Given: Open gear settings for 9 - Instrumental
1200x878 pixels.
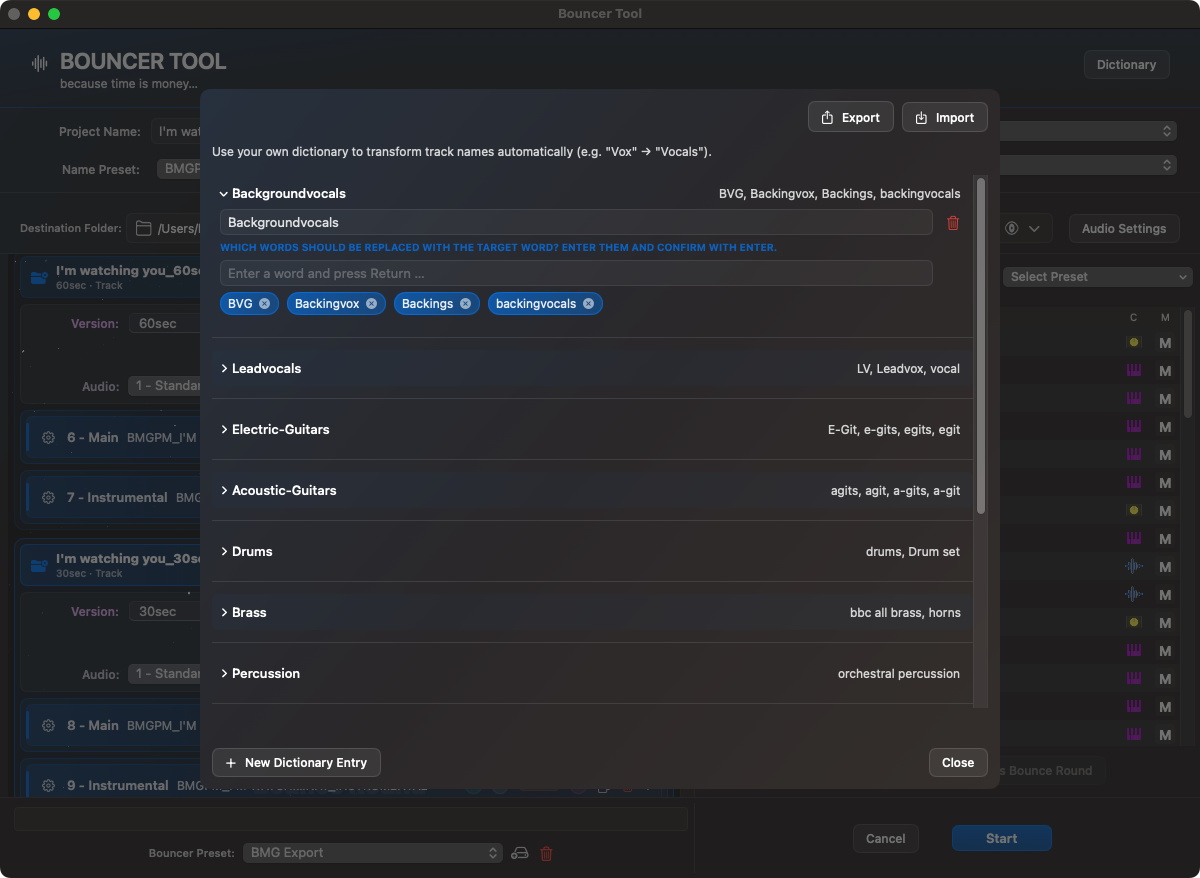Looking at the screenshot, I should click(48, 786).
